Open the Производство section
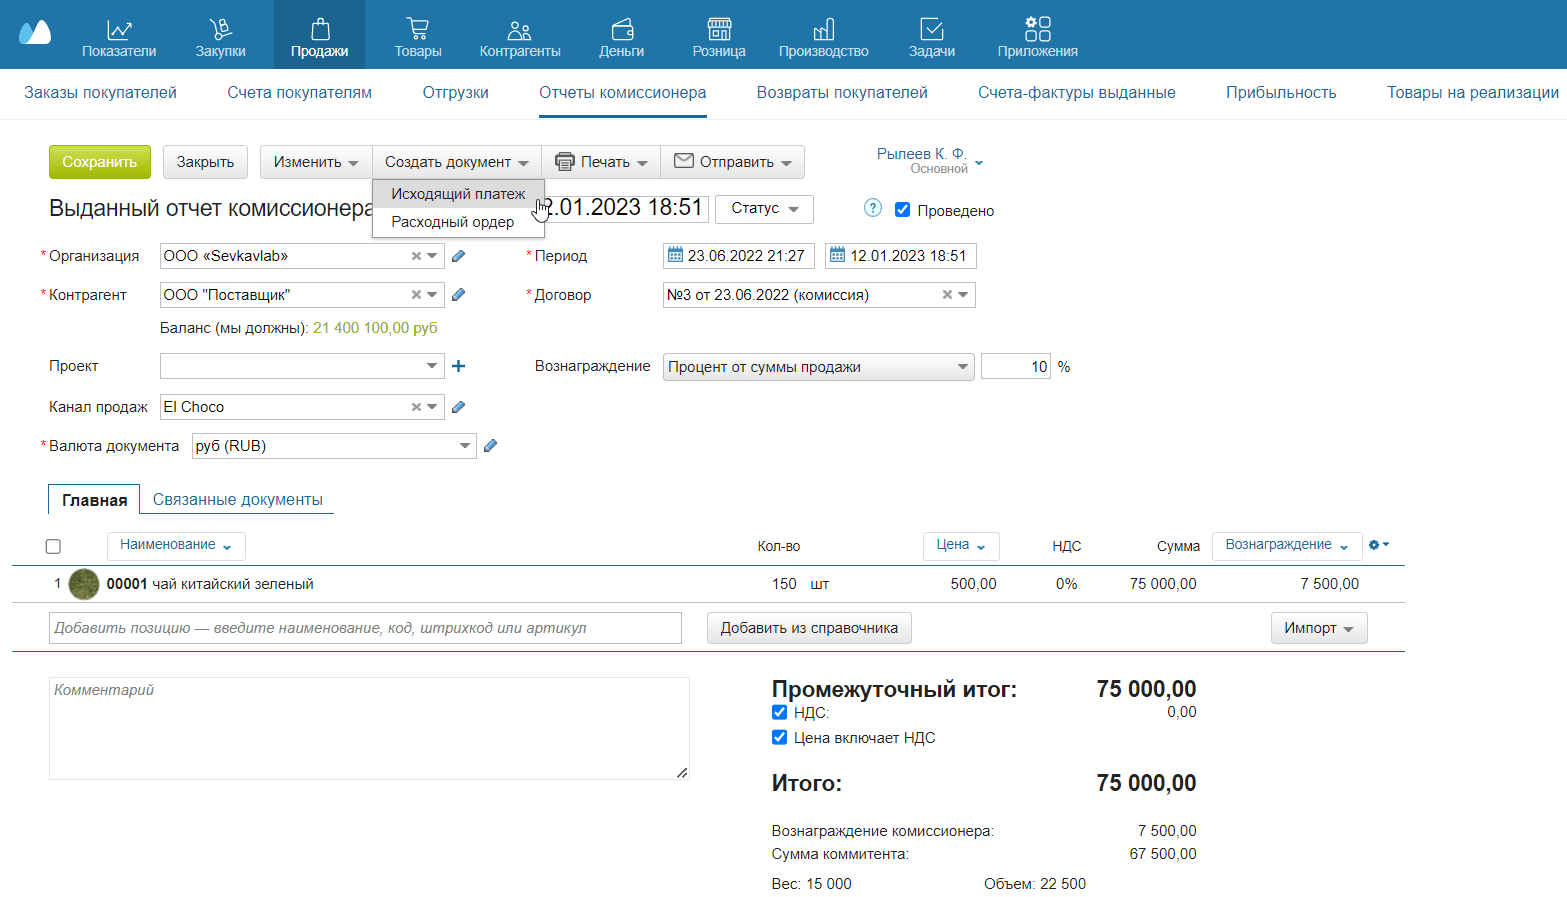Viewport: 1567px width, 897px height. [823, 37]
